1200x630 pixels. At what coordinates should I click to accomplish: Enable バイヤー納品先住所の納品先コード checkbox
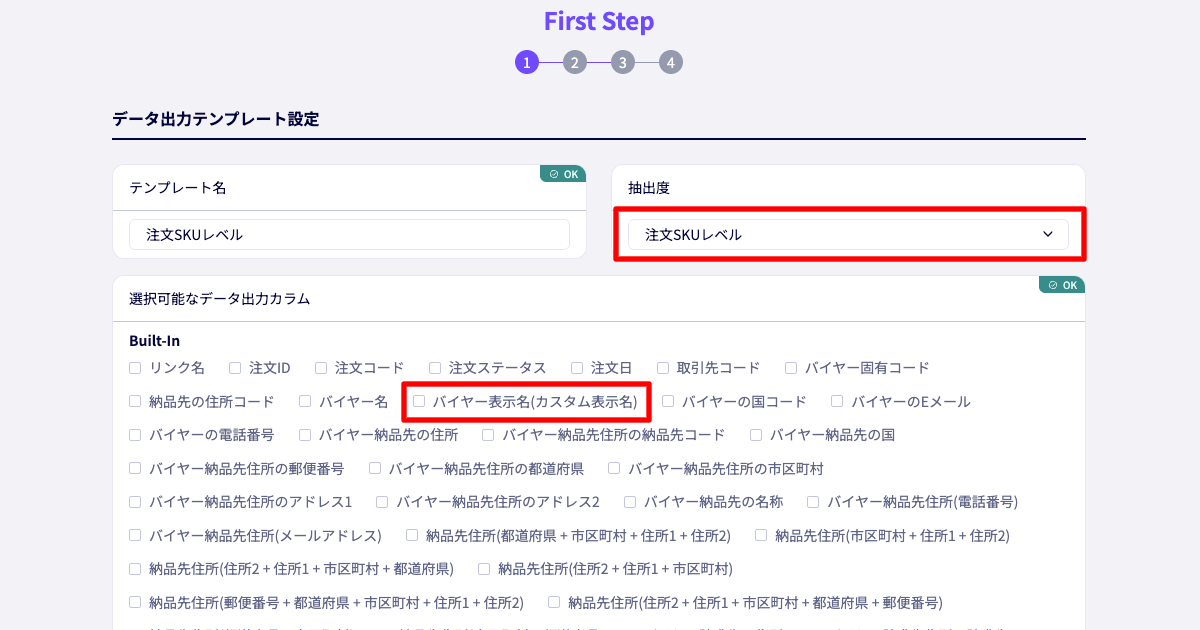pos(488,435)
